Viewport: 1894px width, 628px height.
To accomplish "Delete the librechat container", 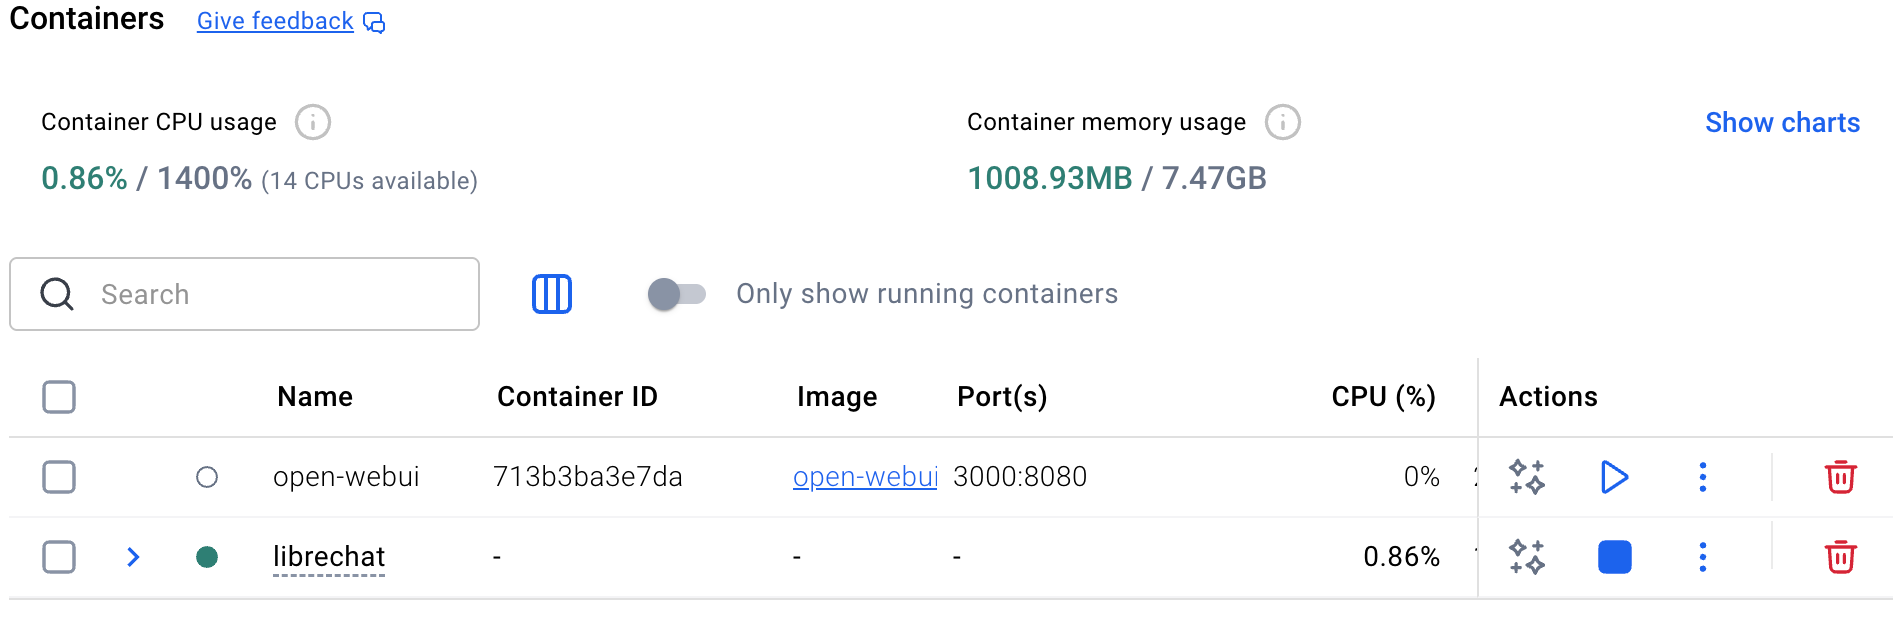I will (1840, 557).
